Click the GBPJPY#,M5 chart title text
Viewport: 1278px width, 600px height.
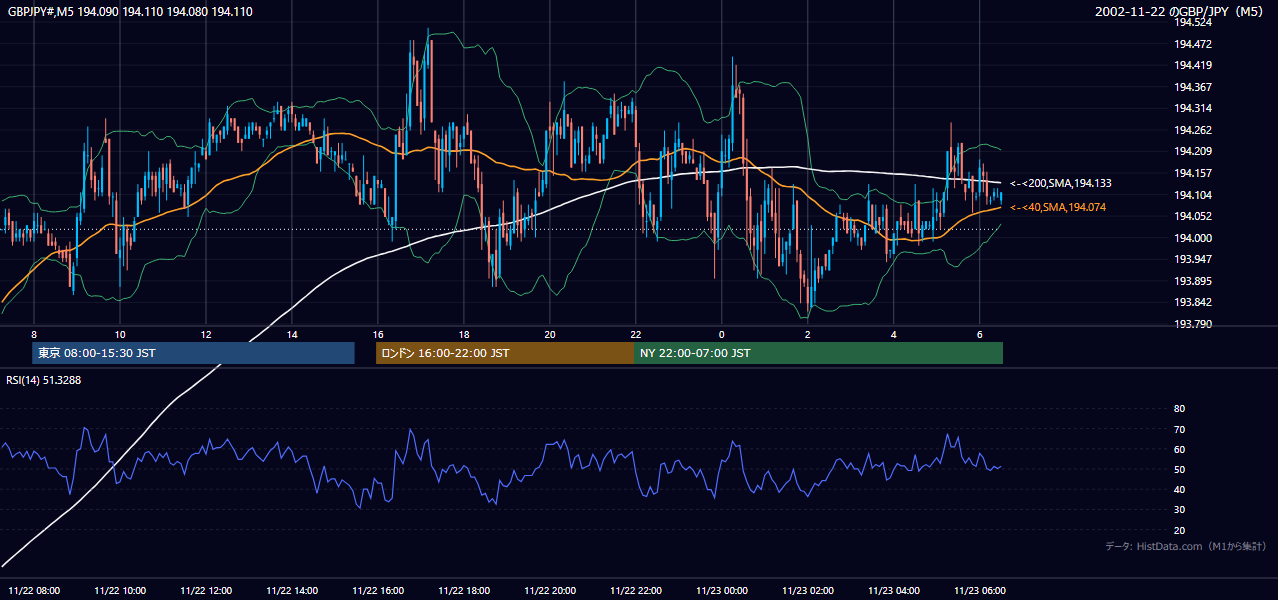point(130,11)
